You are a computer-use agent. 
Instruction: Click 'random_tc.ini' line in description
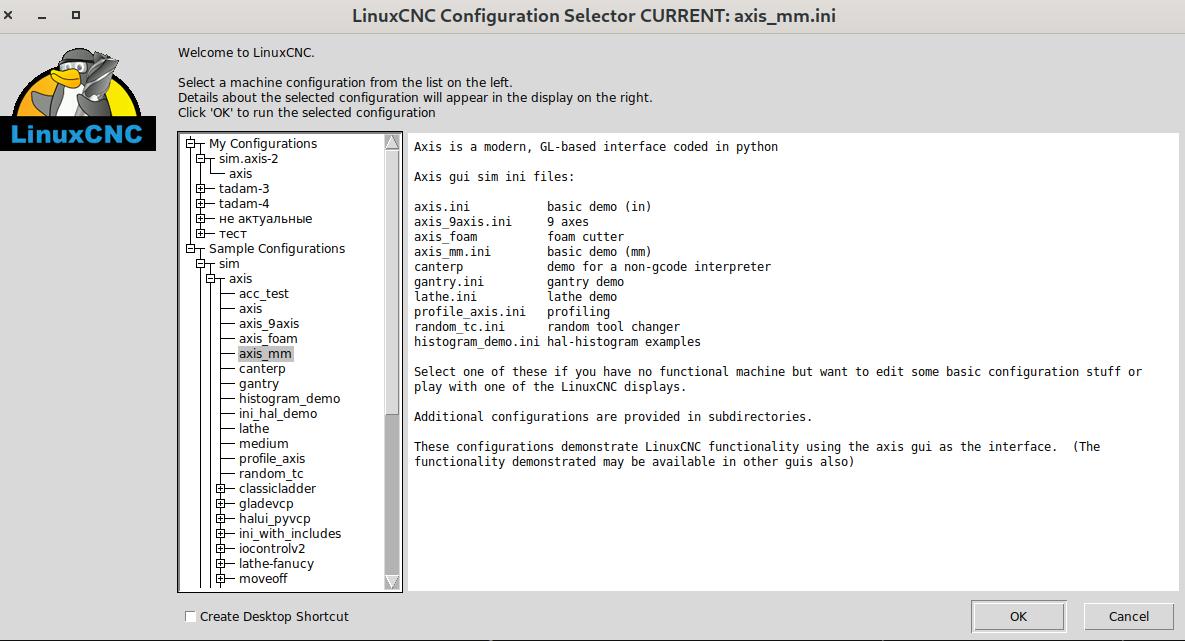[546, 327]
